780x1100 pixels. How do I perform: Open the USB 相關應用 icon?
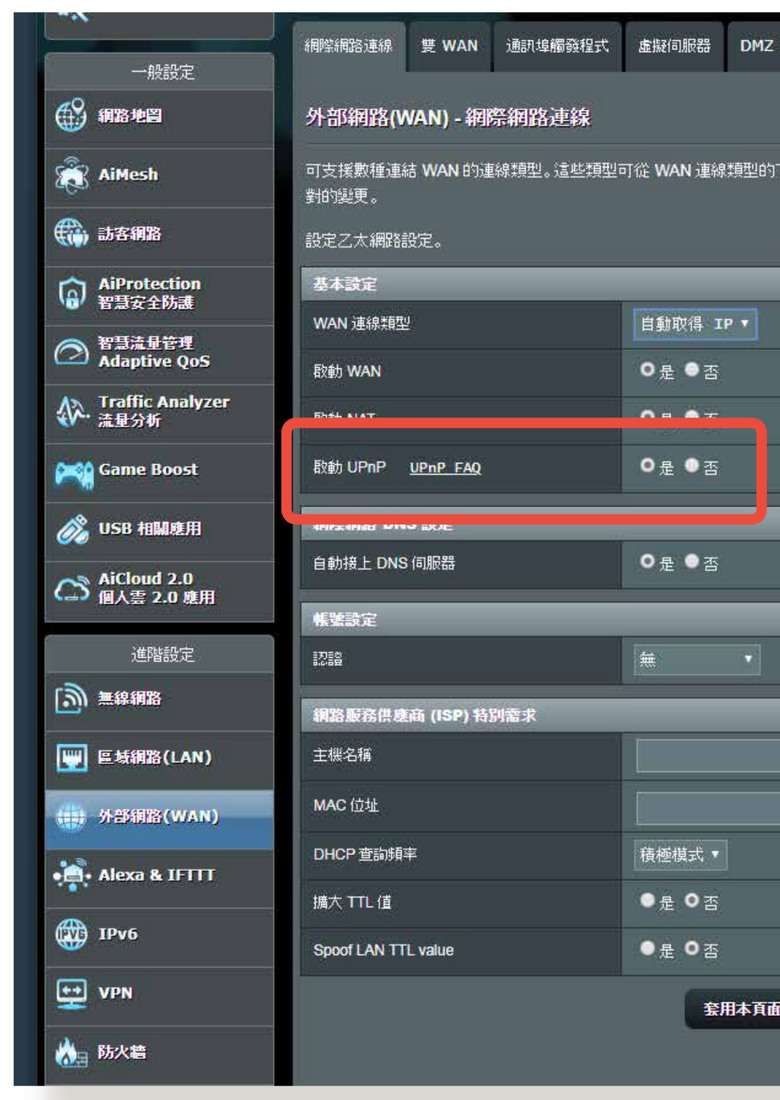pyautogui.click(x=72, y=530)
